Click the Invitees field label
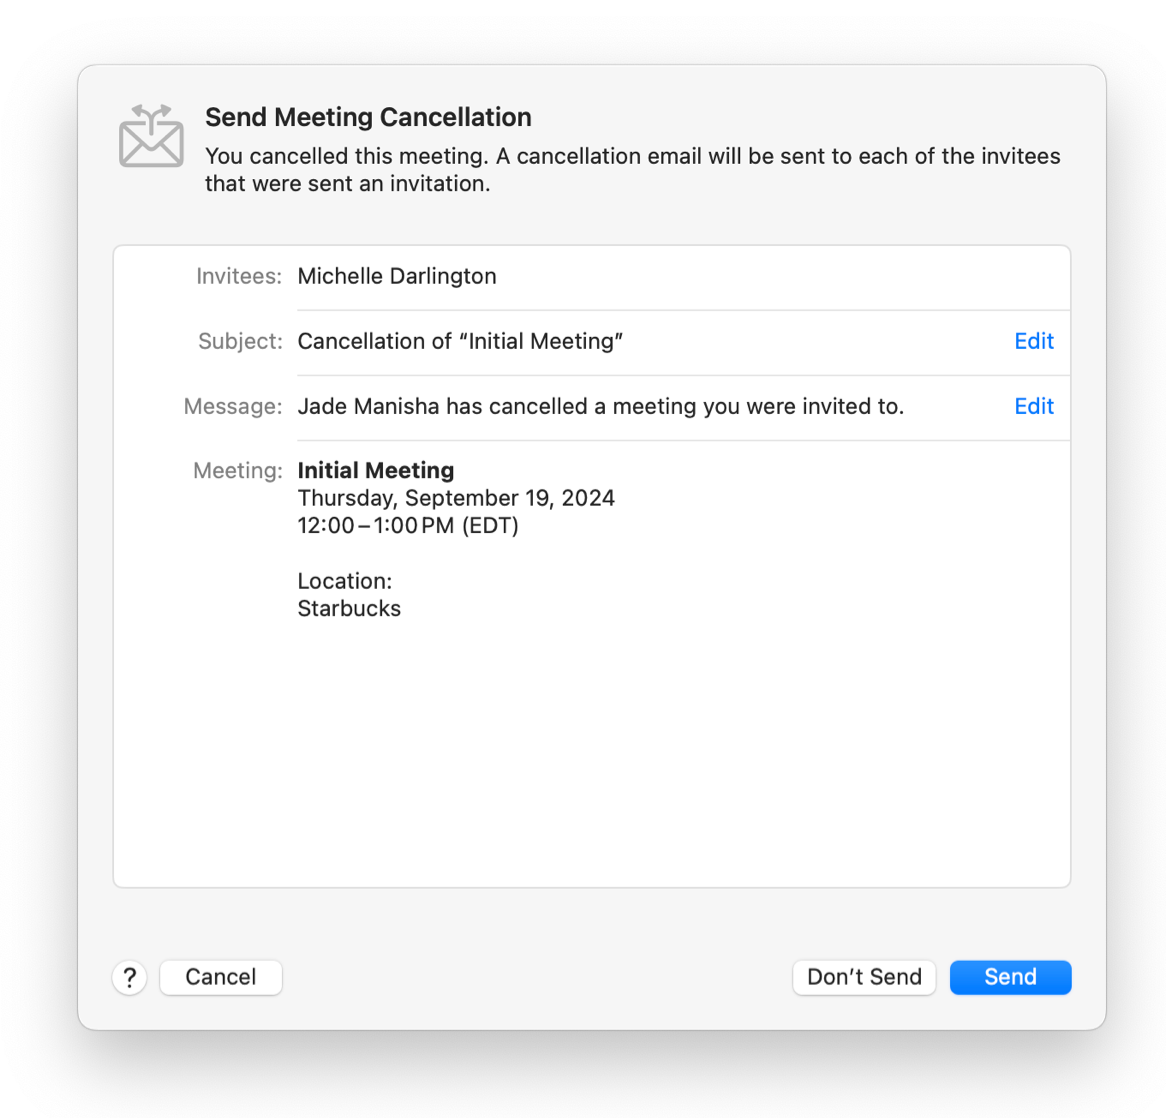The height and width of the screenshot is (1118, 1166). (x=239, y=276)
